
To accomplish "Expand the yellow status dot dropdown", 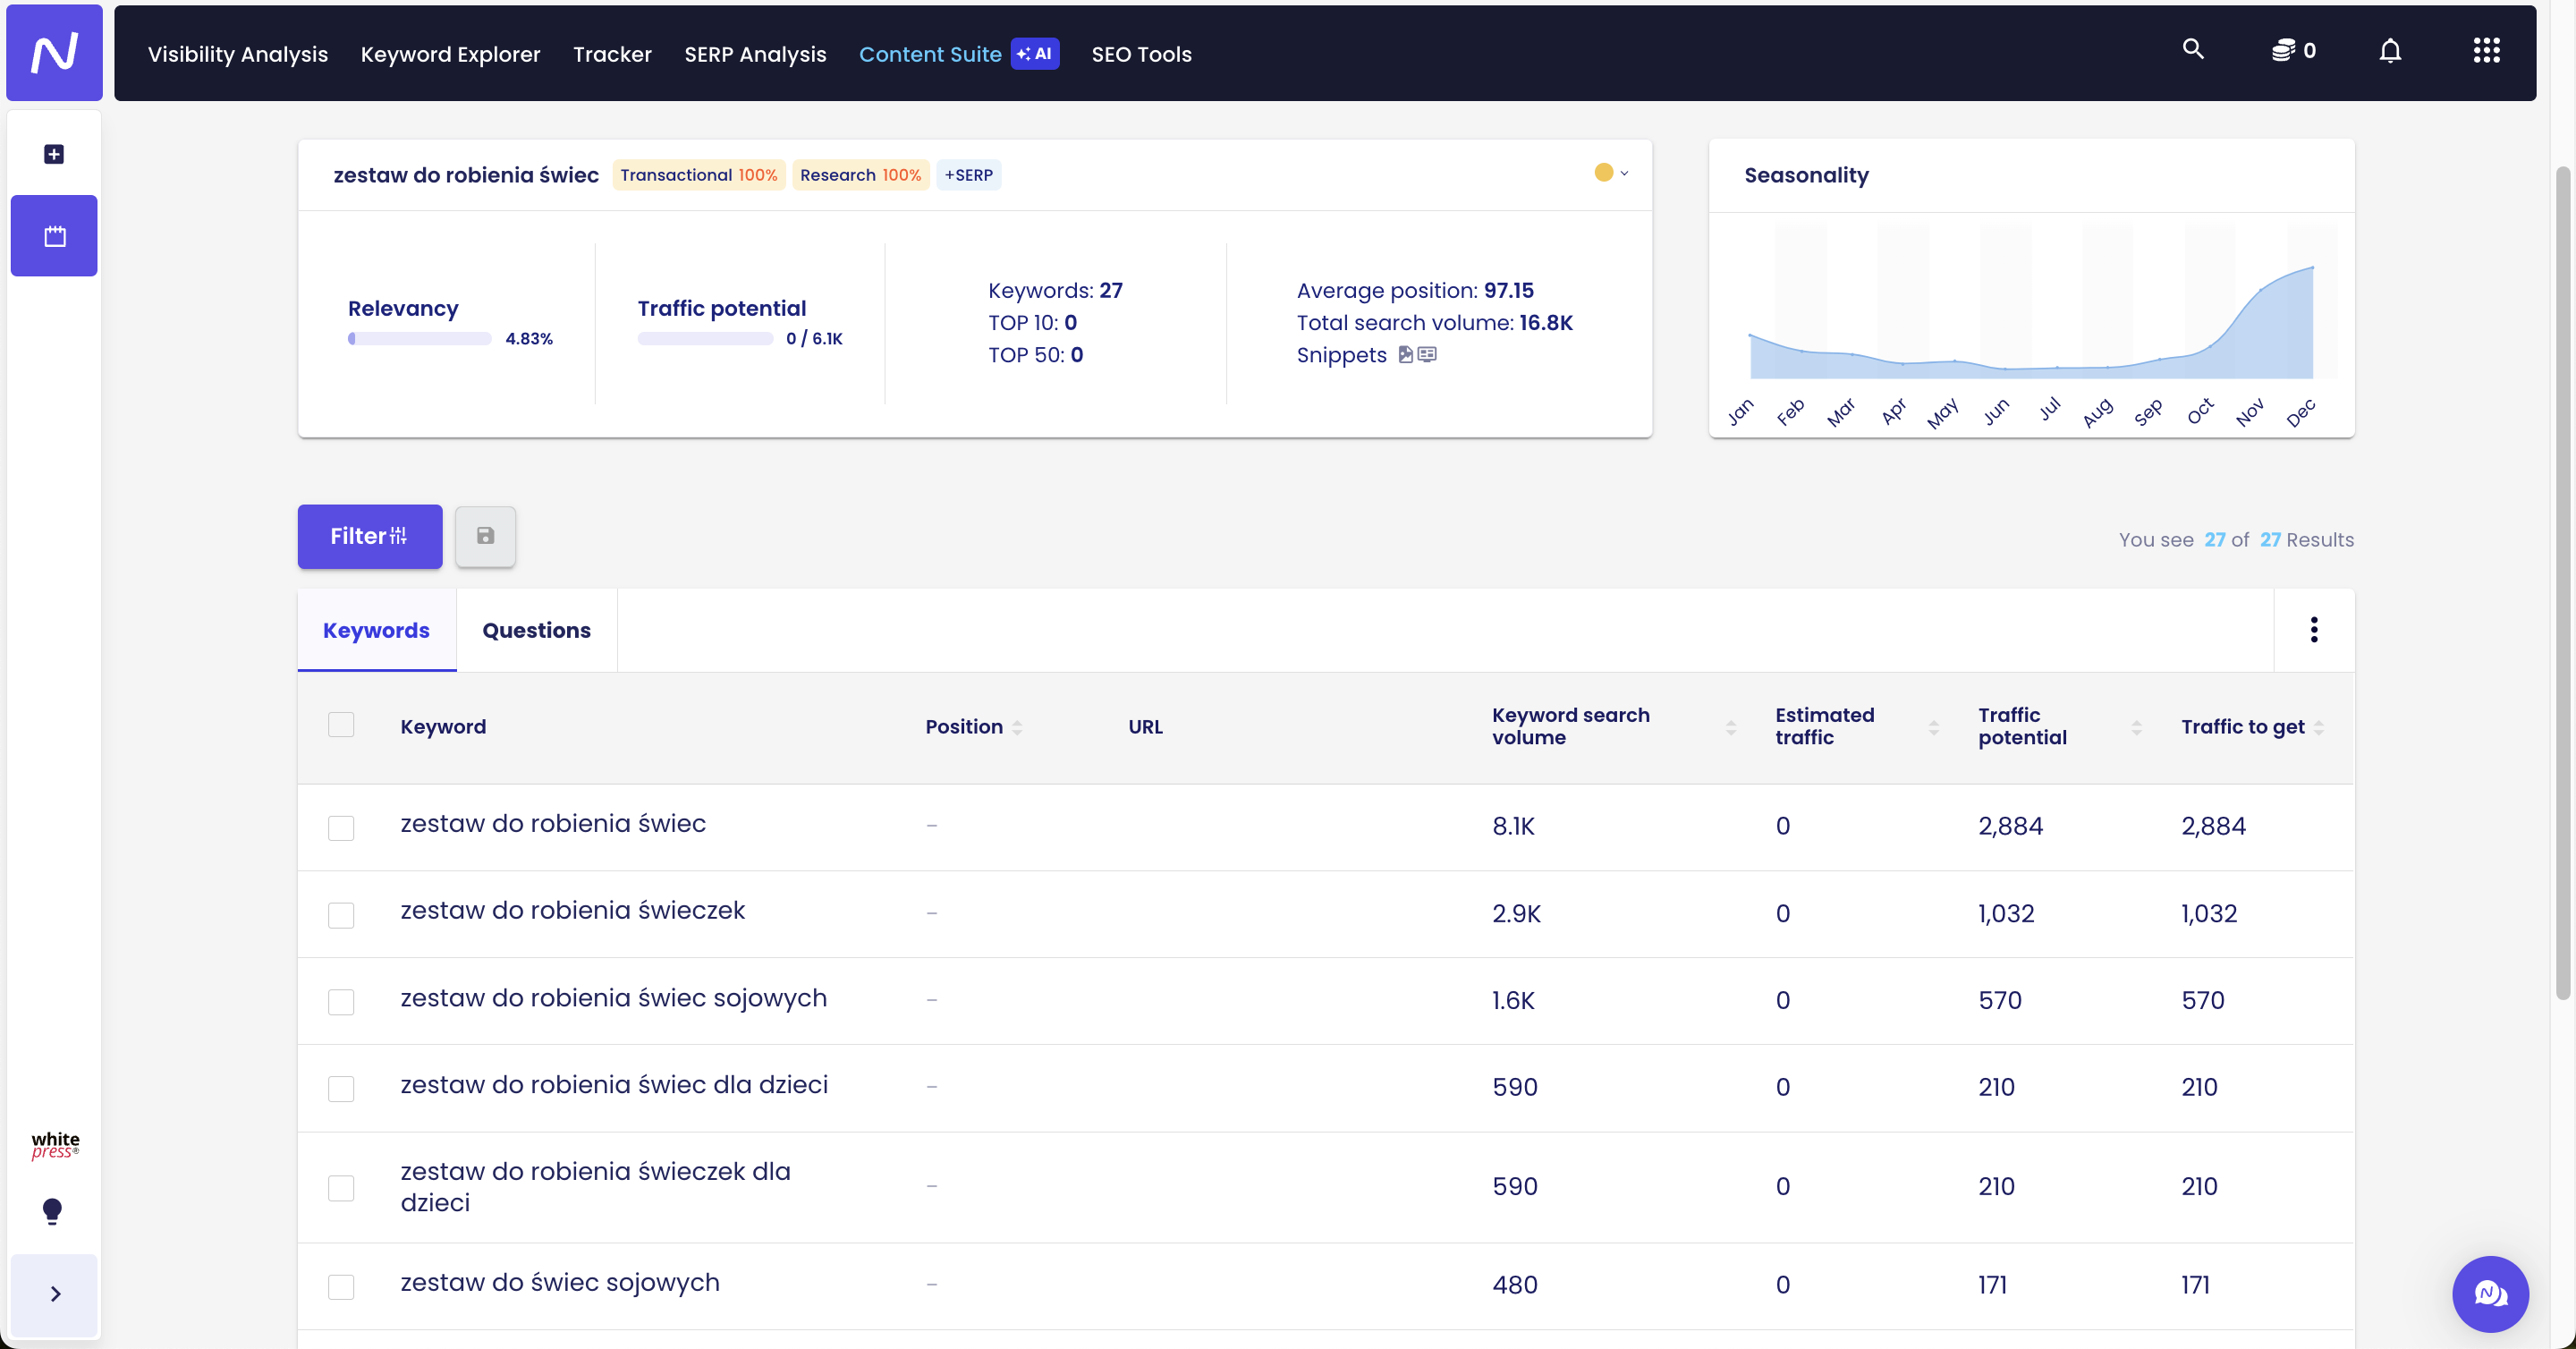I will click(1611, 173).
